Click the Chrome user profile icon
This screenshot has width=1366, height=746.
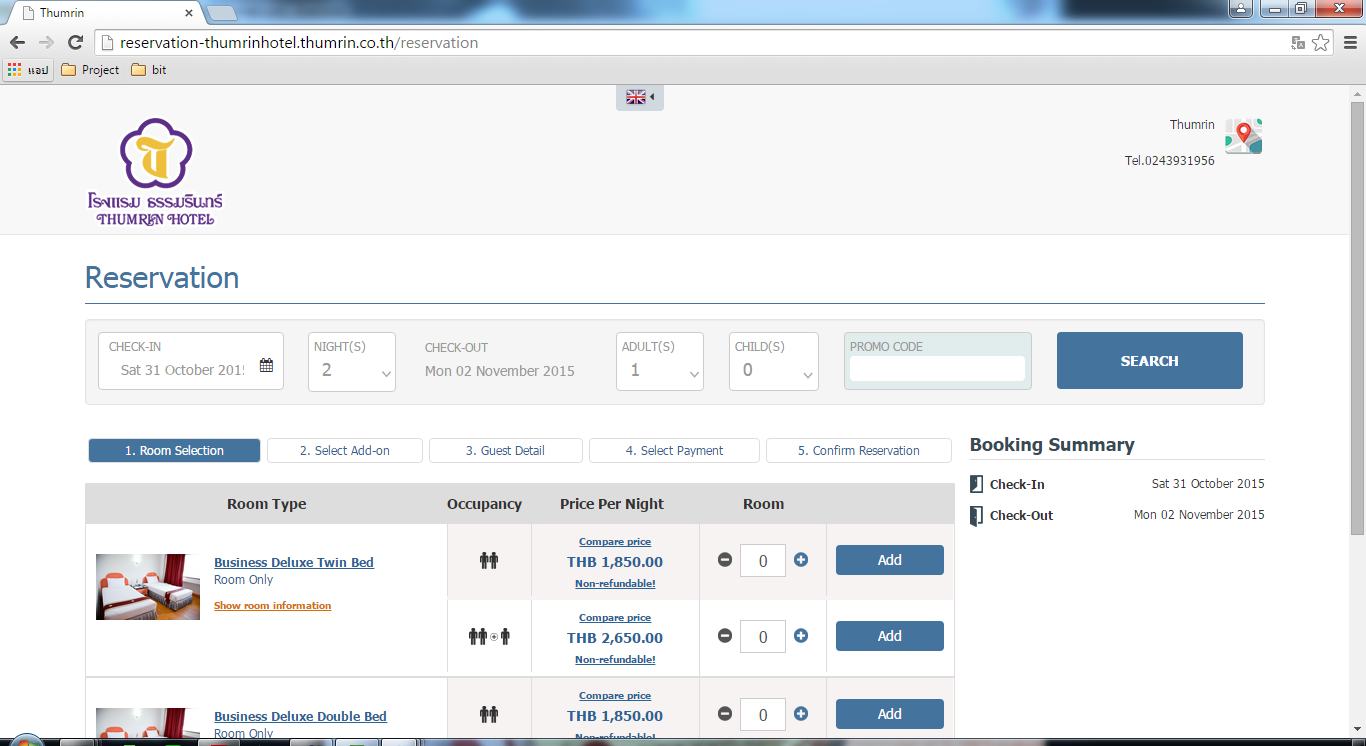[x=1240, y=9]
